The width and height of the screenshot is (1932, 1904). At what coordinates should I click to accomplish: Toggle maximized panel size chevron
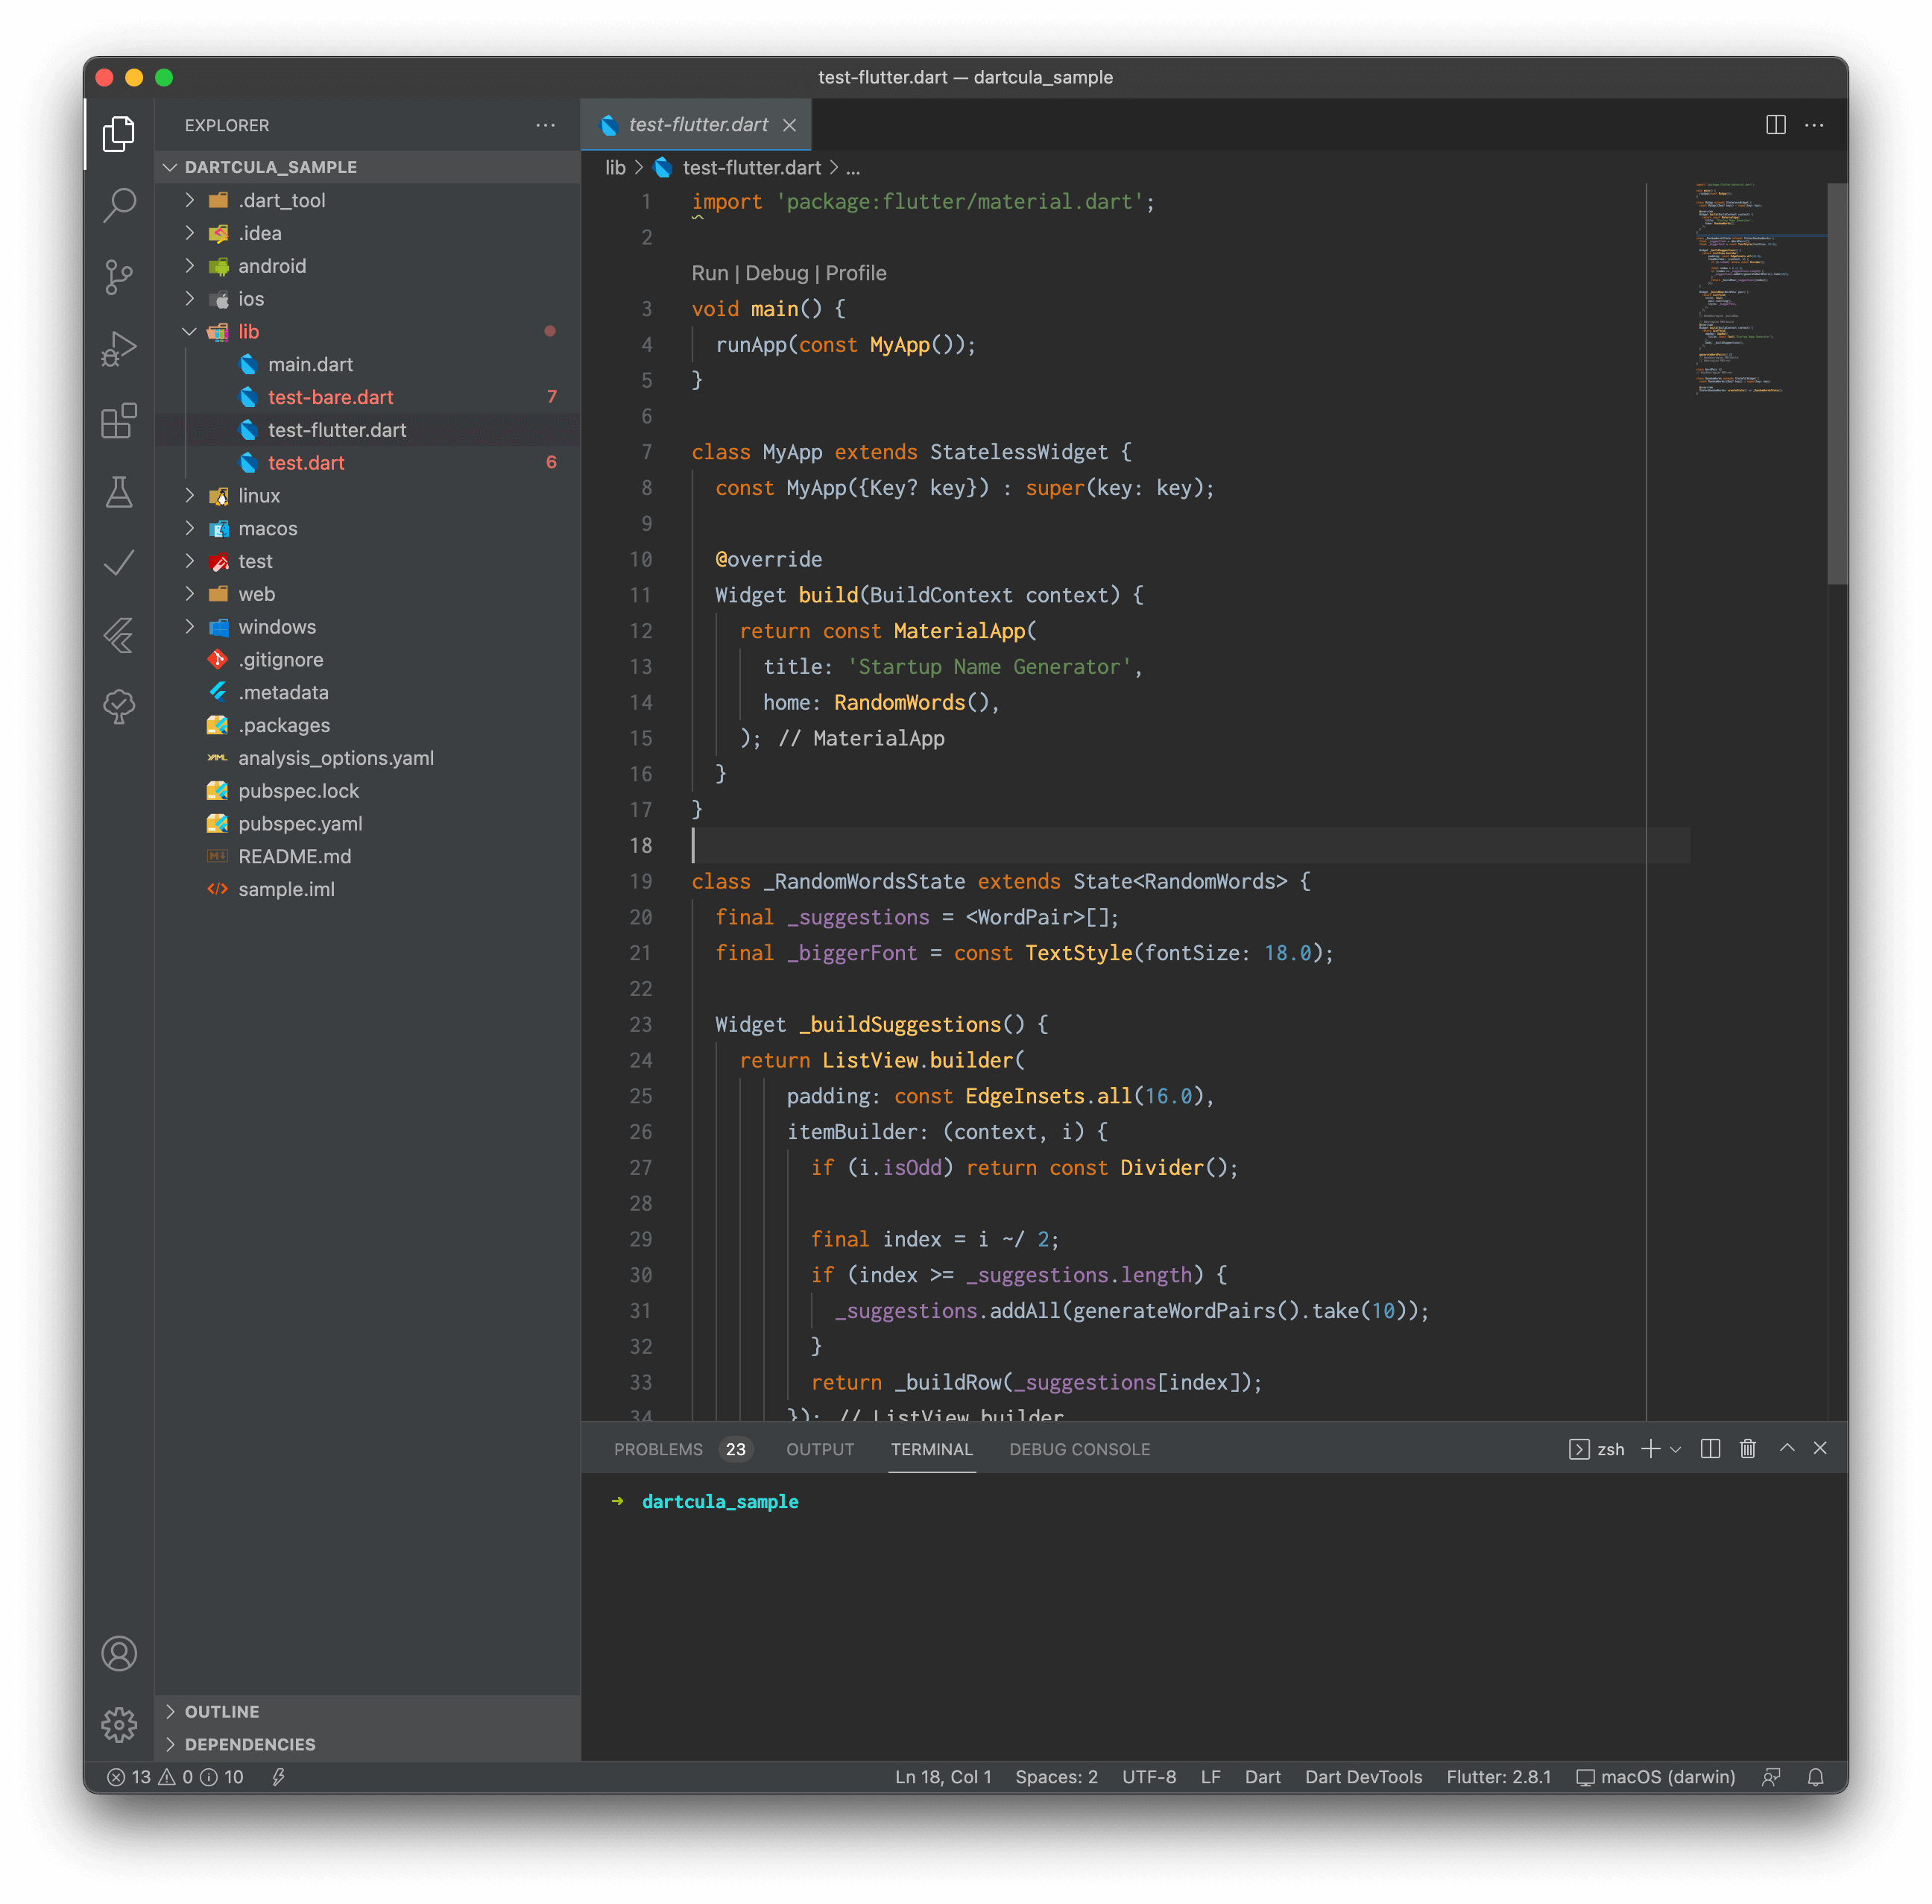point(1786,1448)
